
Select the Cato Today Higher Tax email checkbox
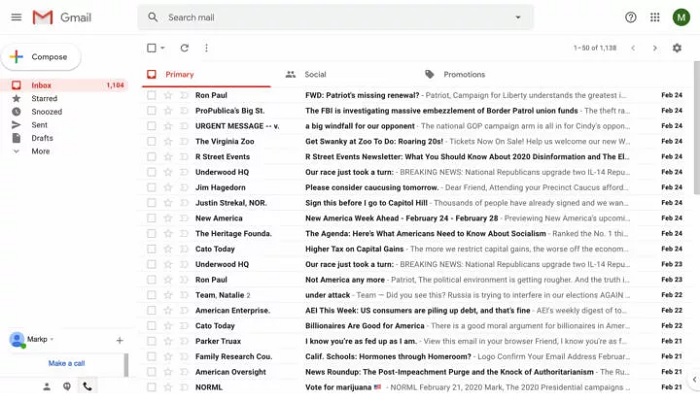pyautogui.click(x=152, y=249)
